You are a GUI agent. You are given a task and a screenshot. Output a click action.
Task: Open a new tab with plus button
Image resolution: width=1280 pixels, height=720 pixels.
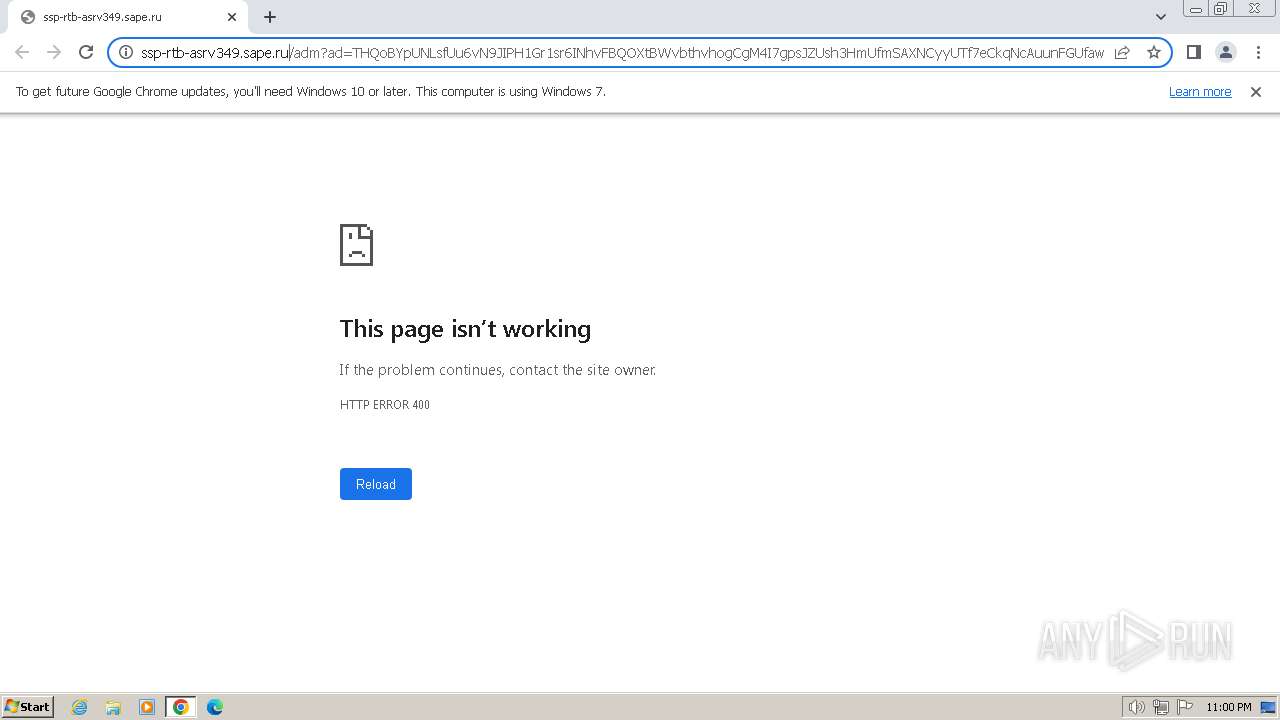[270, 17]
